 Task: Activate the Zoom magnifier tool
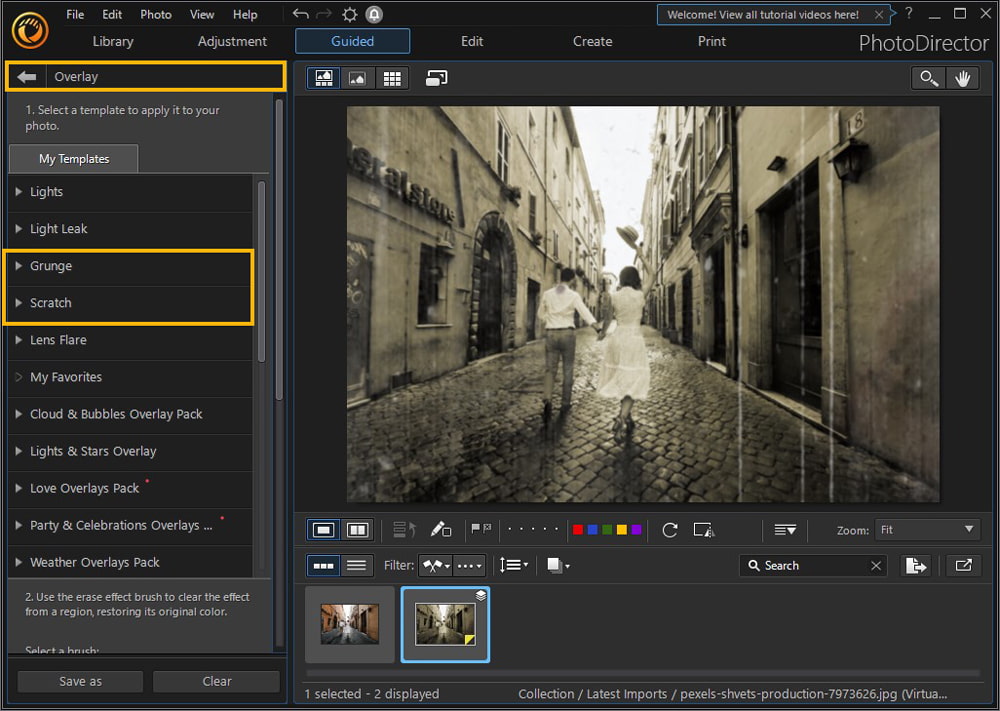point(927,77)
